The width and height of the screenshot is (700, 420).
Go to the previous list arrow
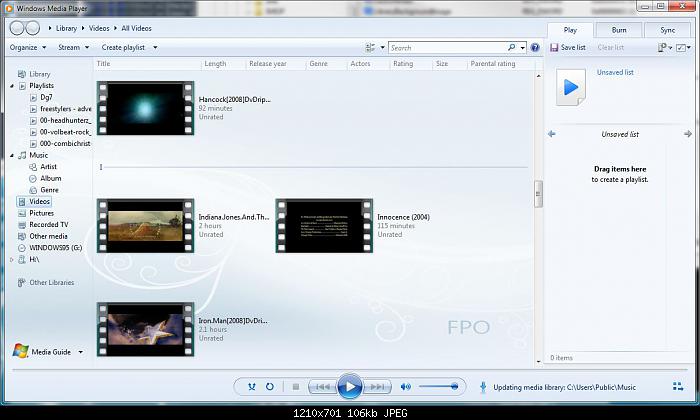(552, 134)
